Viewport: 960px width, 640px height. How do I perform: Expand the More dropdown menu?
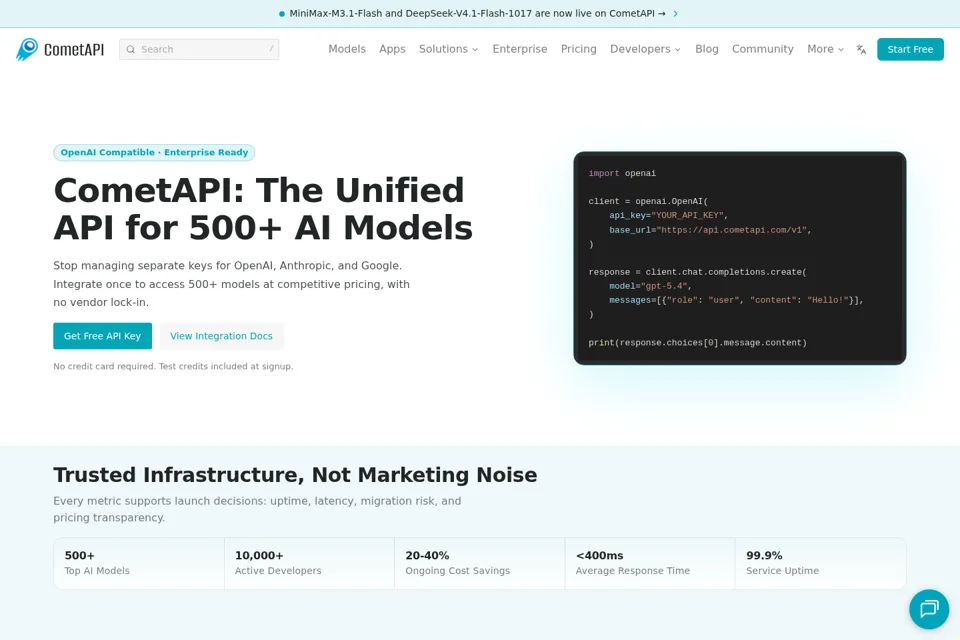coord(825,49)
